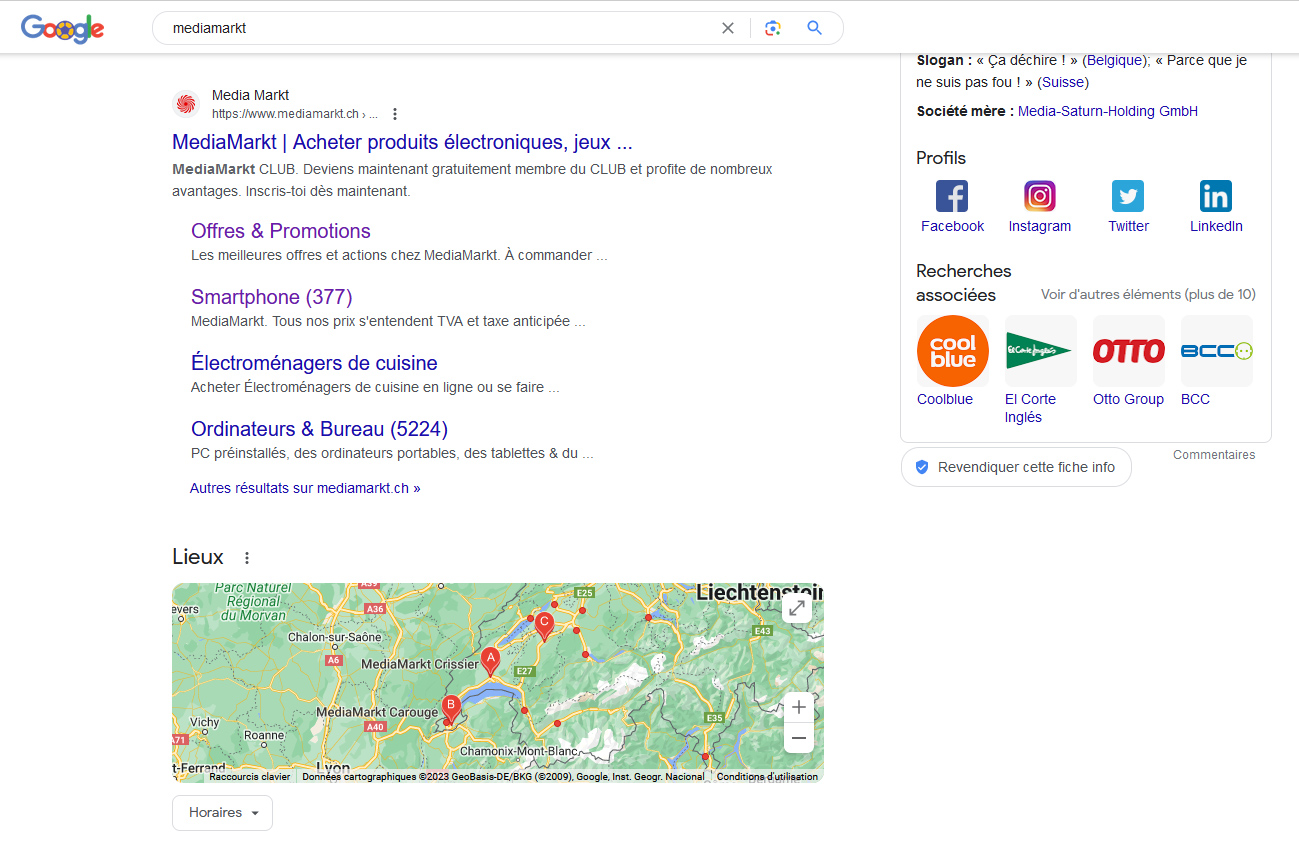Screen dimensions: 1299x846
Task: Click shield icon in Revendiquer button
Action: [922, 467]
